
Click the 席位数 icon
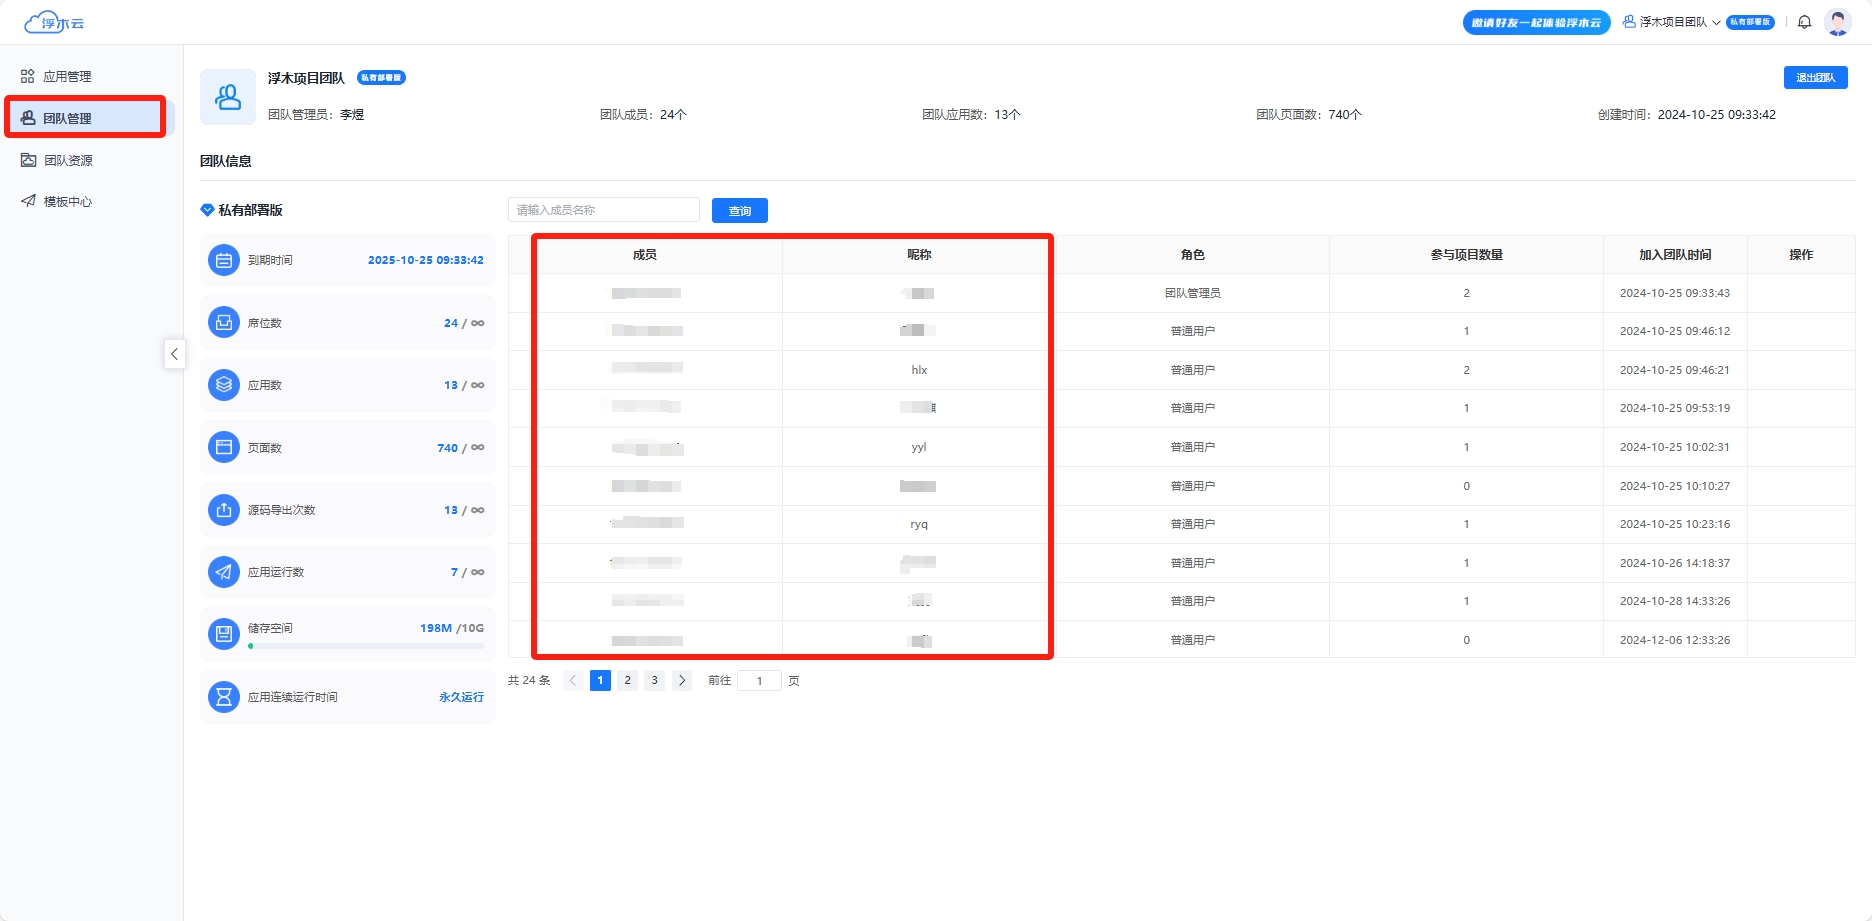(x=224, y=323)
